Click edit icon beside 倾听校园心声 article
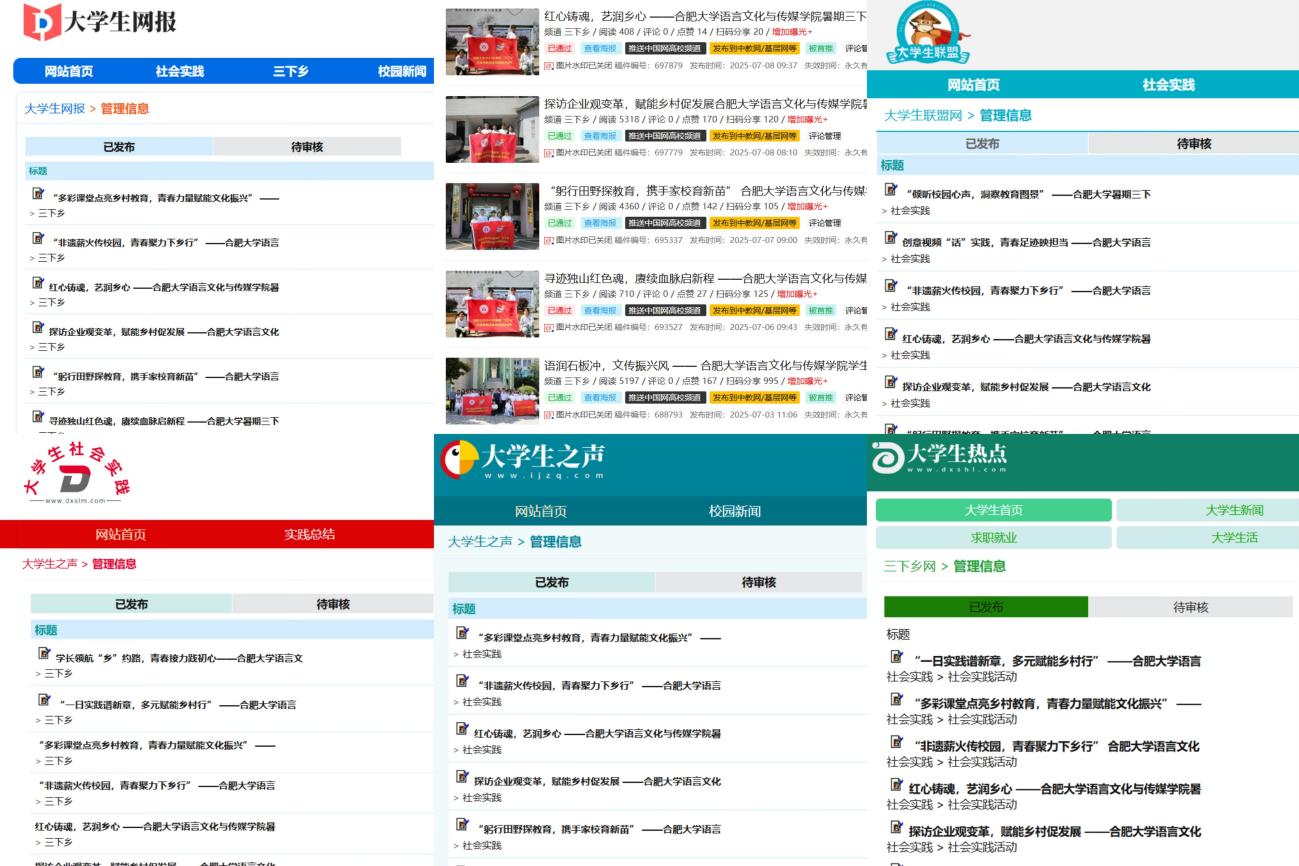 tap(892, 190)
